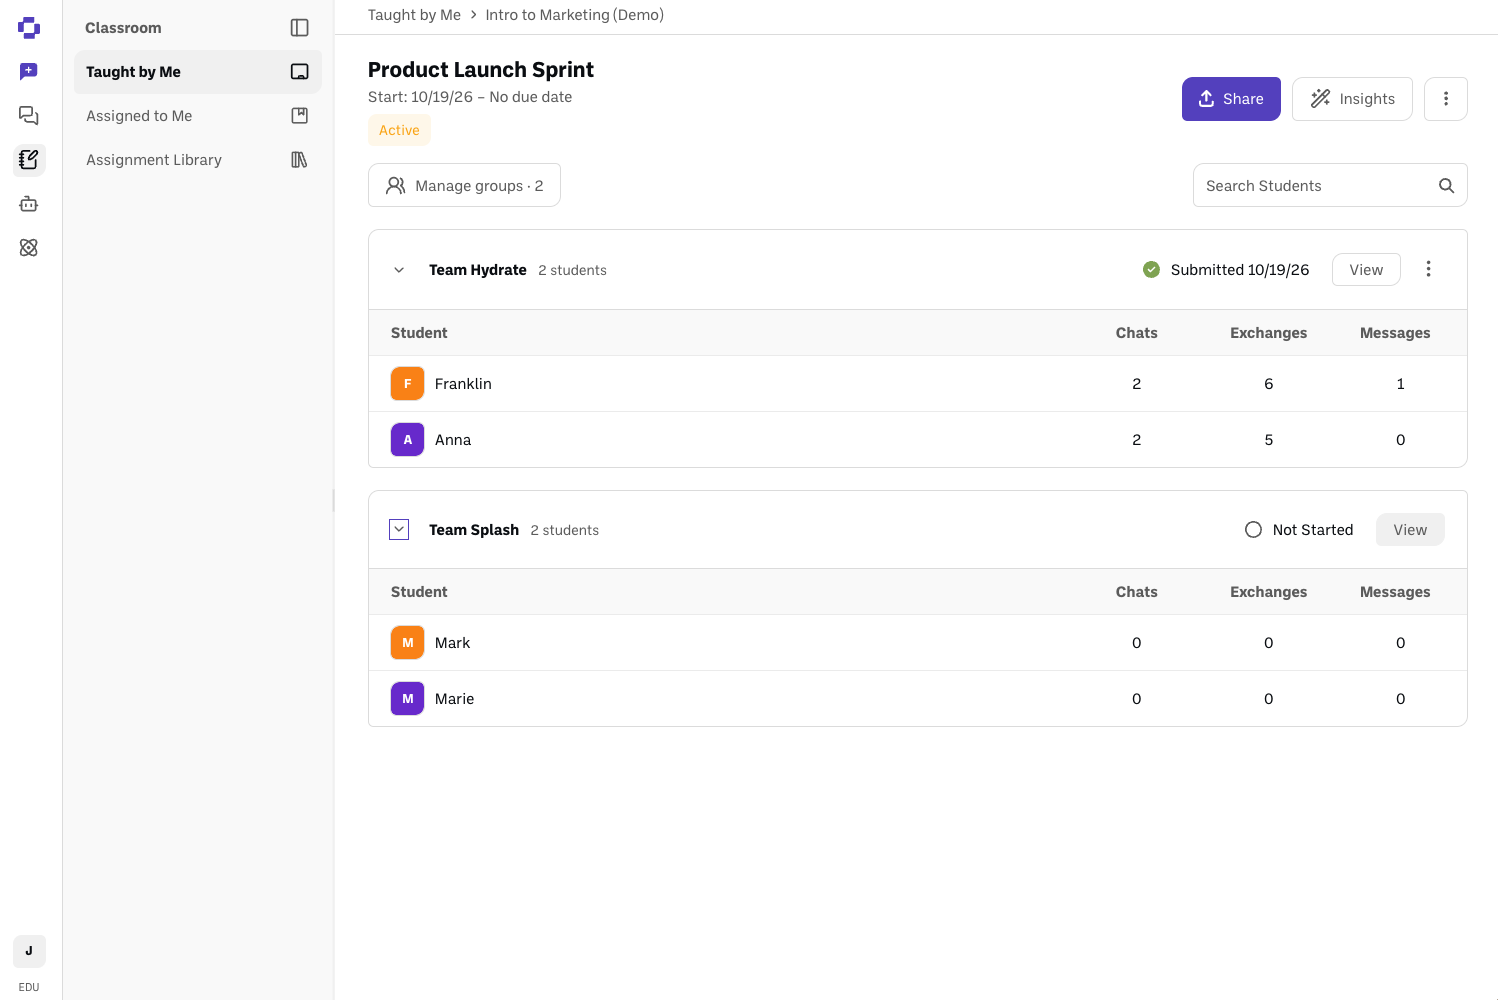Click Submitted 10/19/26 status text
1498x1000 pixels.
pyautogui.click(x=1240, y=270)
